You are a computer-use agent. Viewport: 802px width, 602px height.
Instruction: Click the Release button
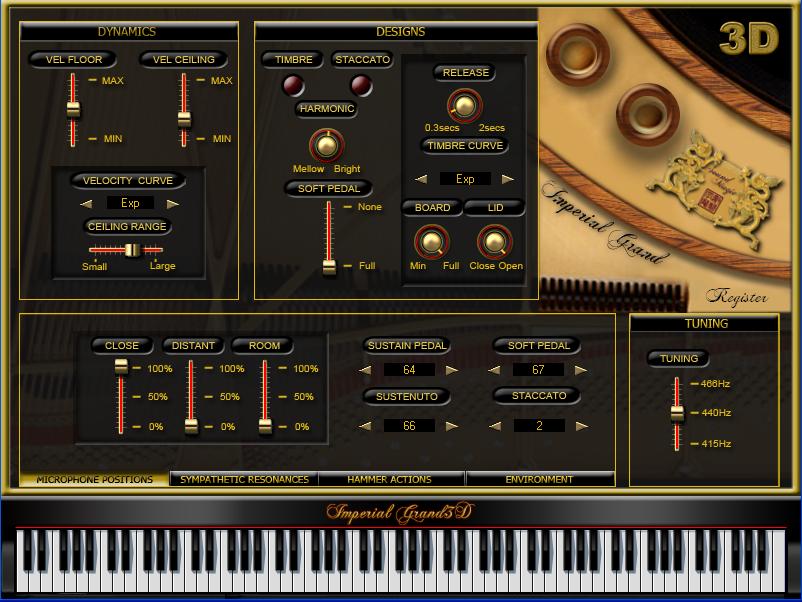click(x=465, y=73)
